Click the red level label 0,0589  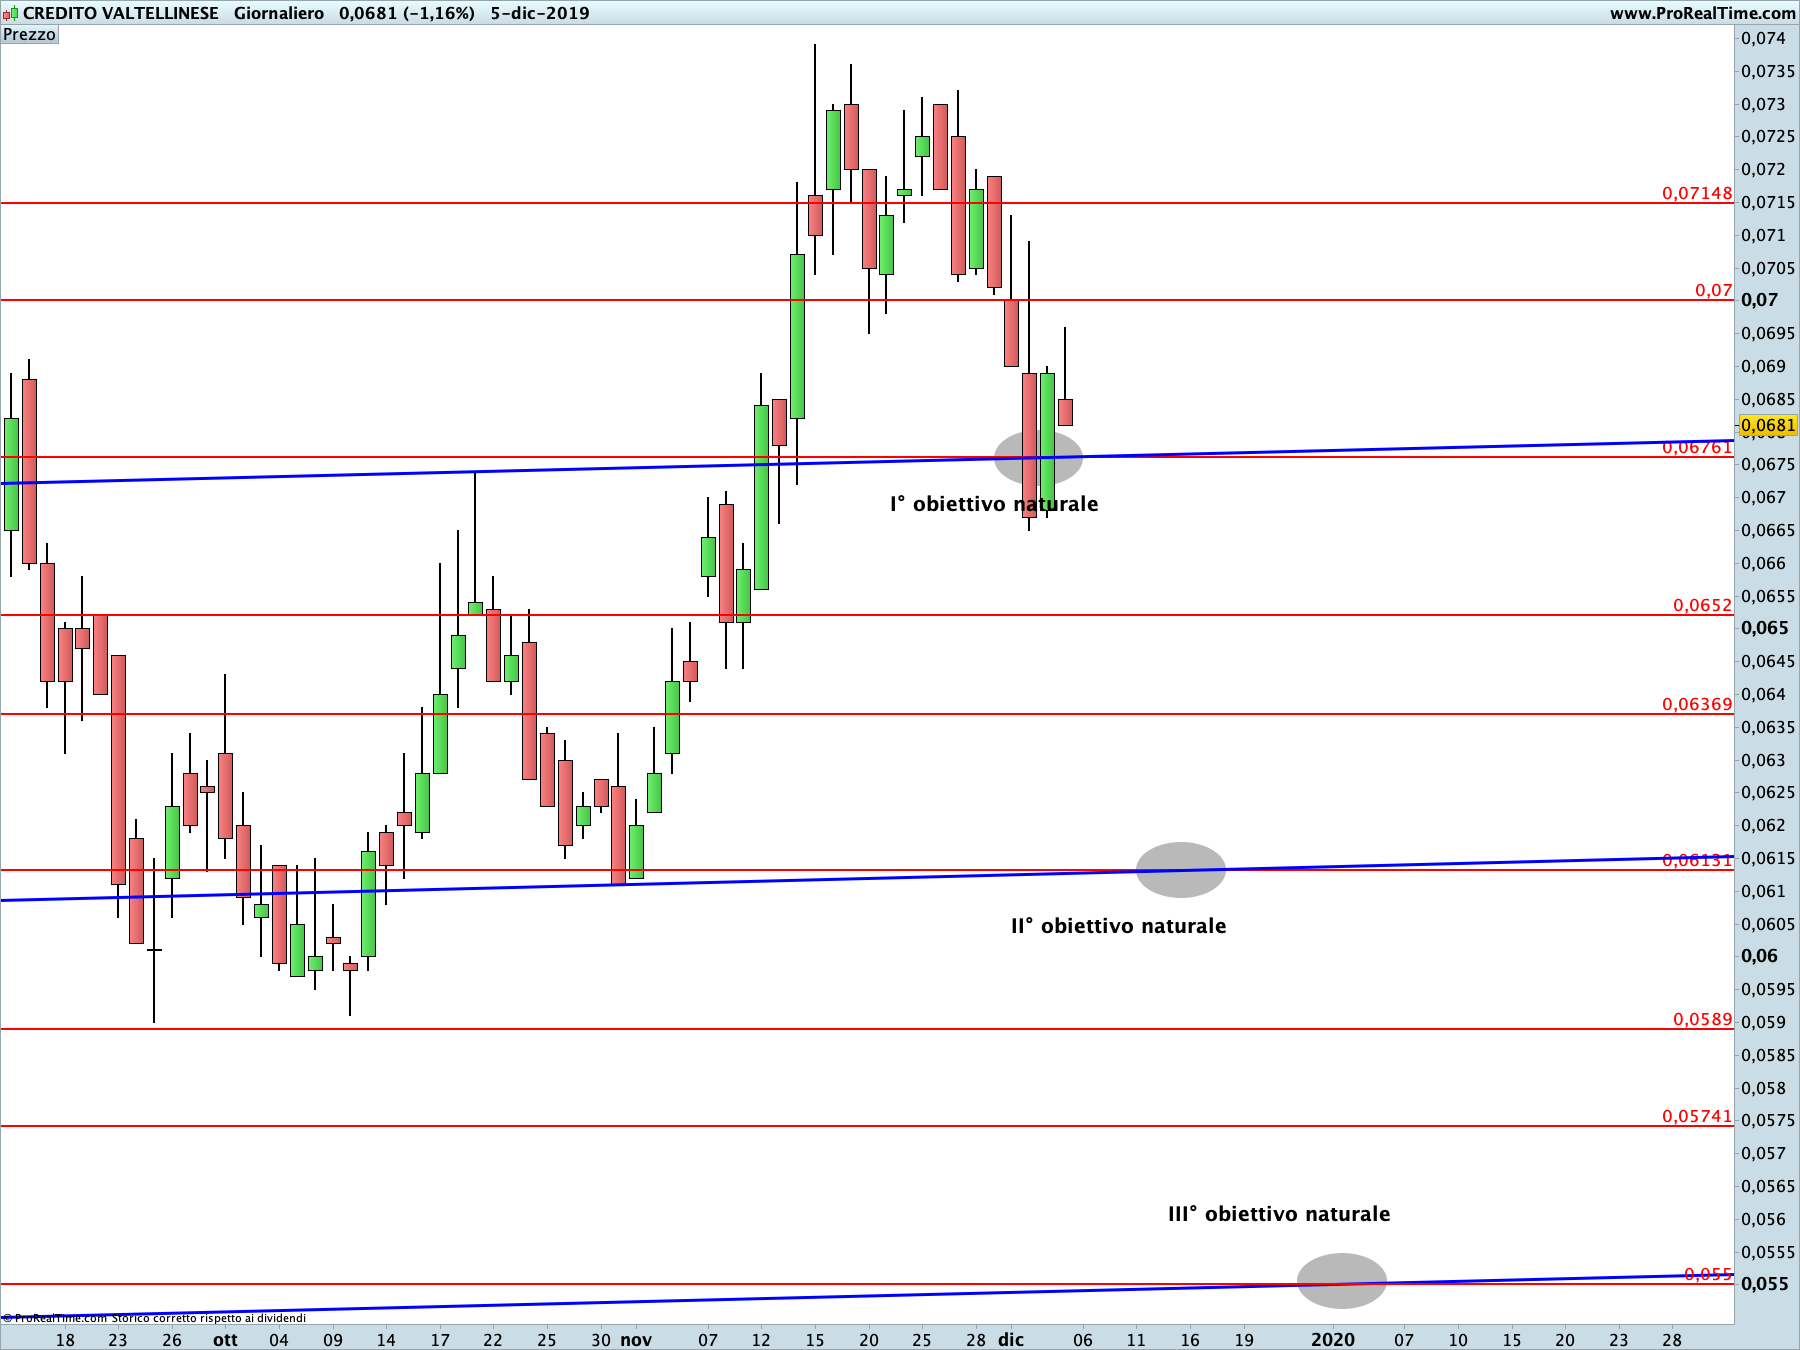(x=1703, y=1019)
